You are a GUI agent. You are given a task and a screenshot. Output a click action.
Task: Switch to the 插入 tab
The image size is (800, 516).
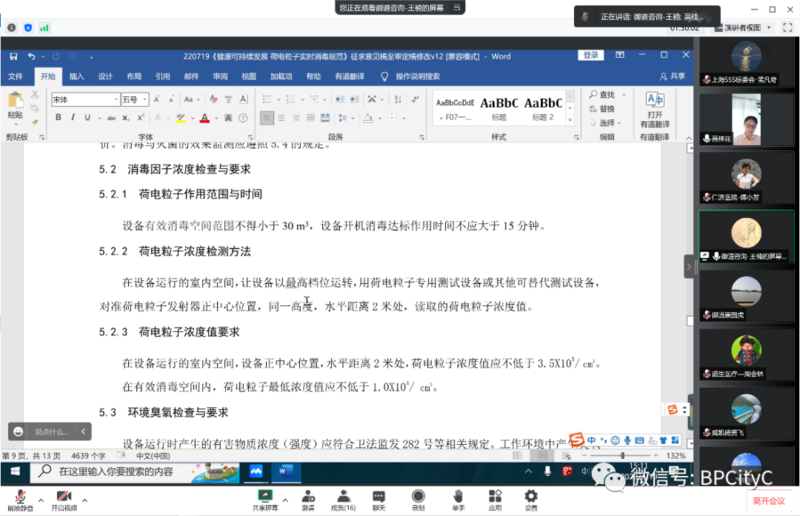tap(77, 77)
